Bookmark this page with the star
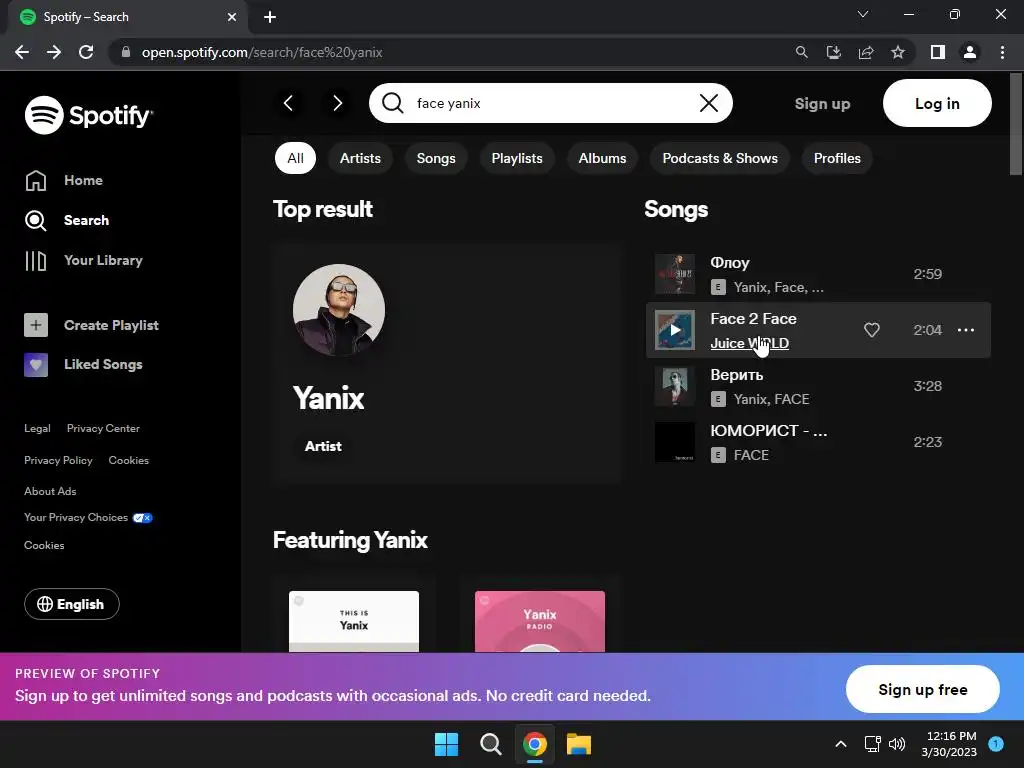The image size is (1024, 768). click(x=898, y=52)
